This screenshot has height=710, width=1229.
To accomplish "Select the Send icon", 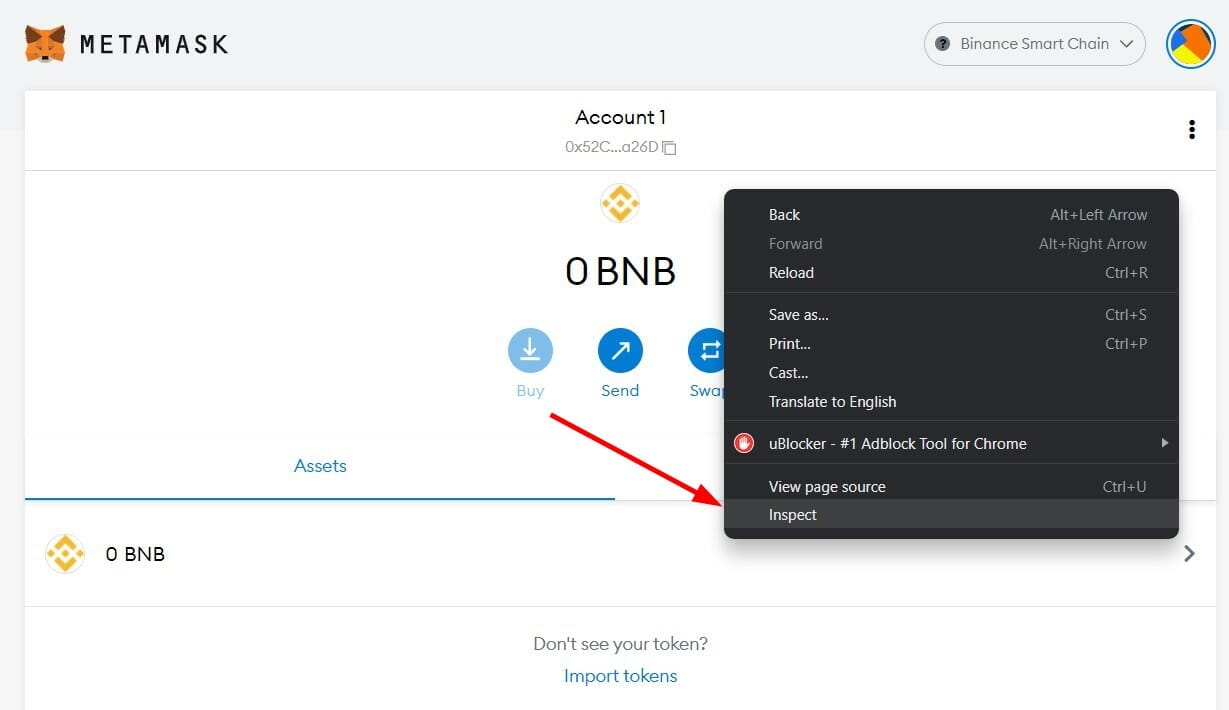I will click(620, 350).
